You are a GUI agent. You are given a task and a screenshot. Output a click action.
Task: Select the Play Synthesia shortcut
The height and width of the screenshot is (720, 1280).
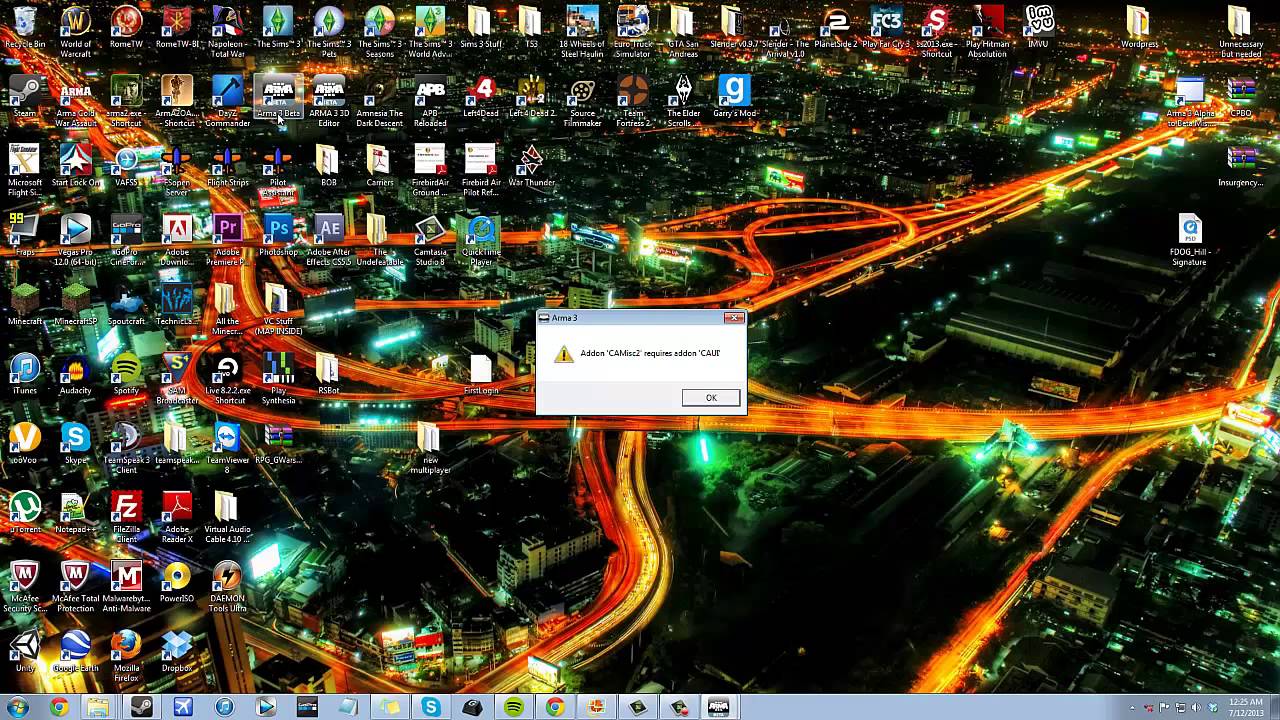pyautogui.click(x=278, y=378)
